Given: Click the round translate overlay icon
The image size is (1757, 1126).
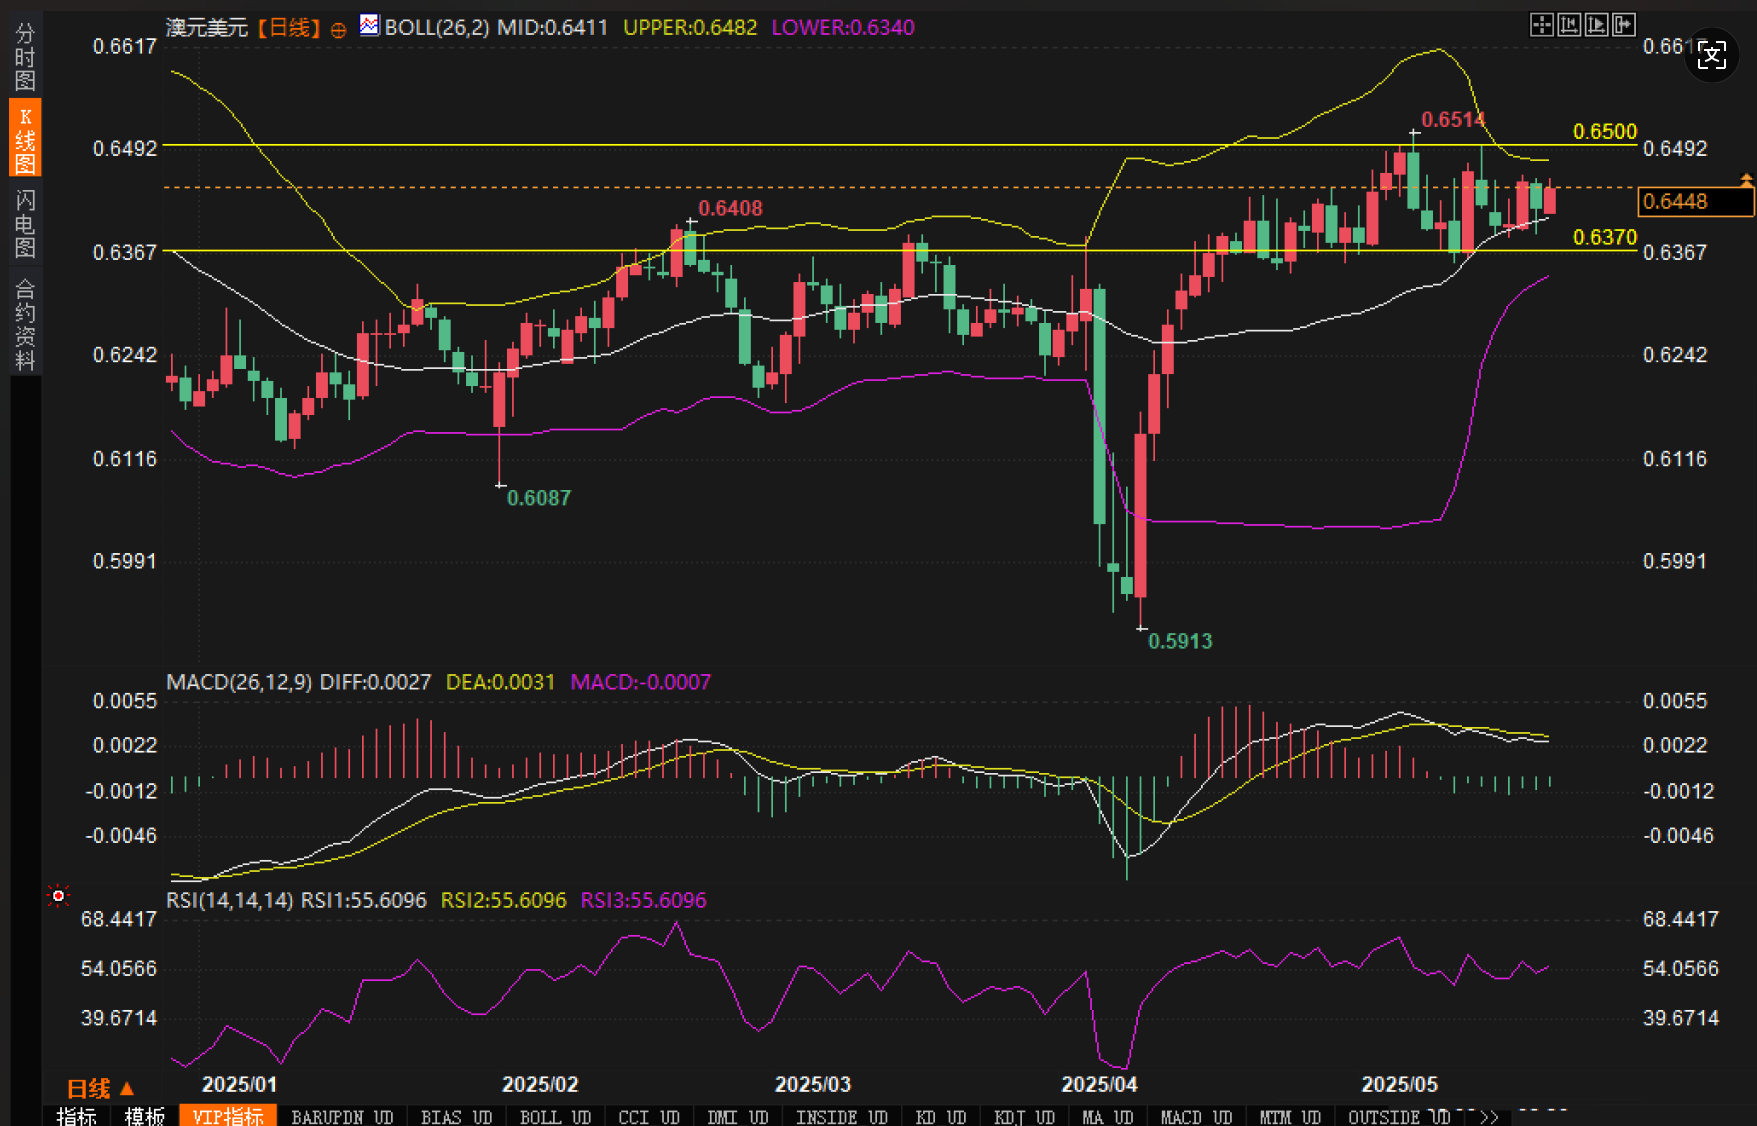Looking at the screenshot, I should pyautogui.click(x=1711, y=55).
